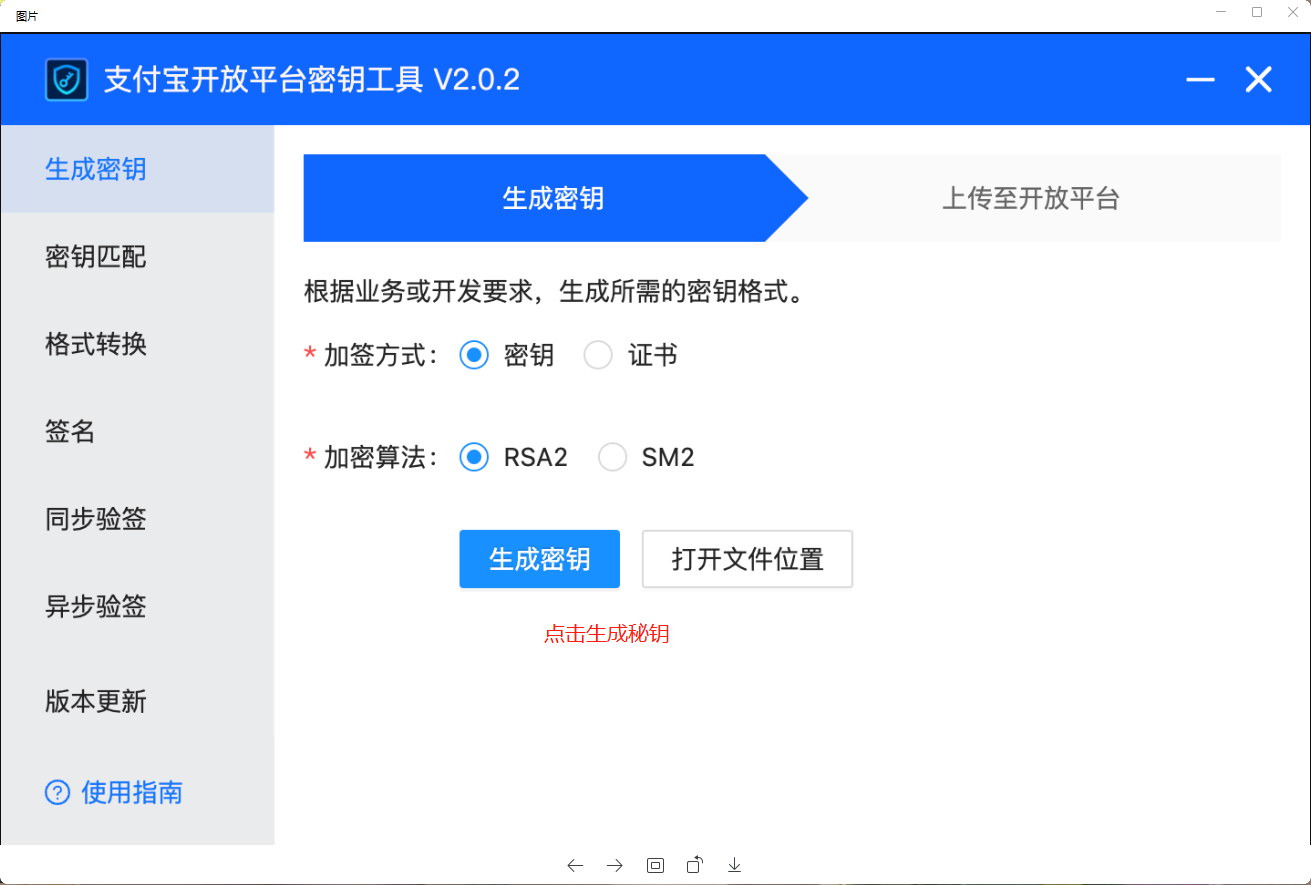Select the 密钥 signing method radio
Viewport: 1311px width, 885px height.
[x=474, y=355]
